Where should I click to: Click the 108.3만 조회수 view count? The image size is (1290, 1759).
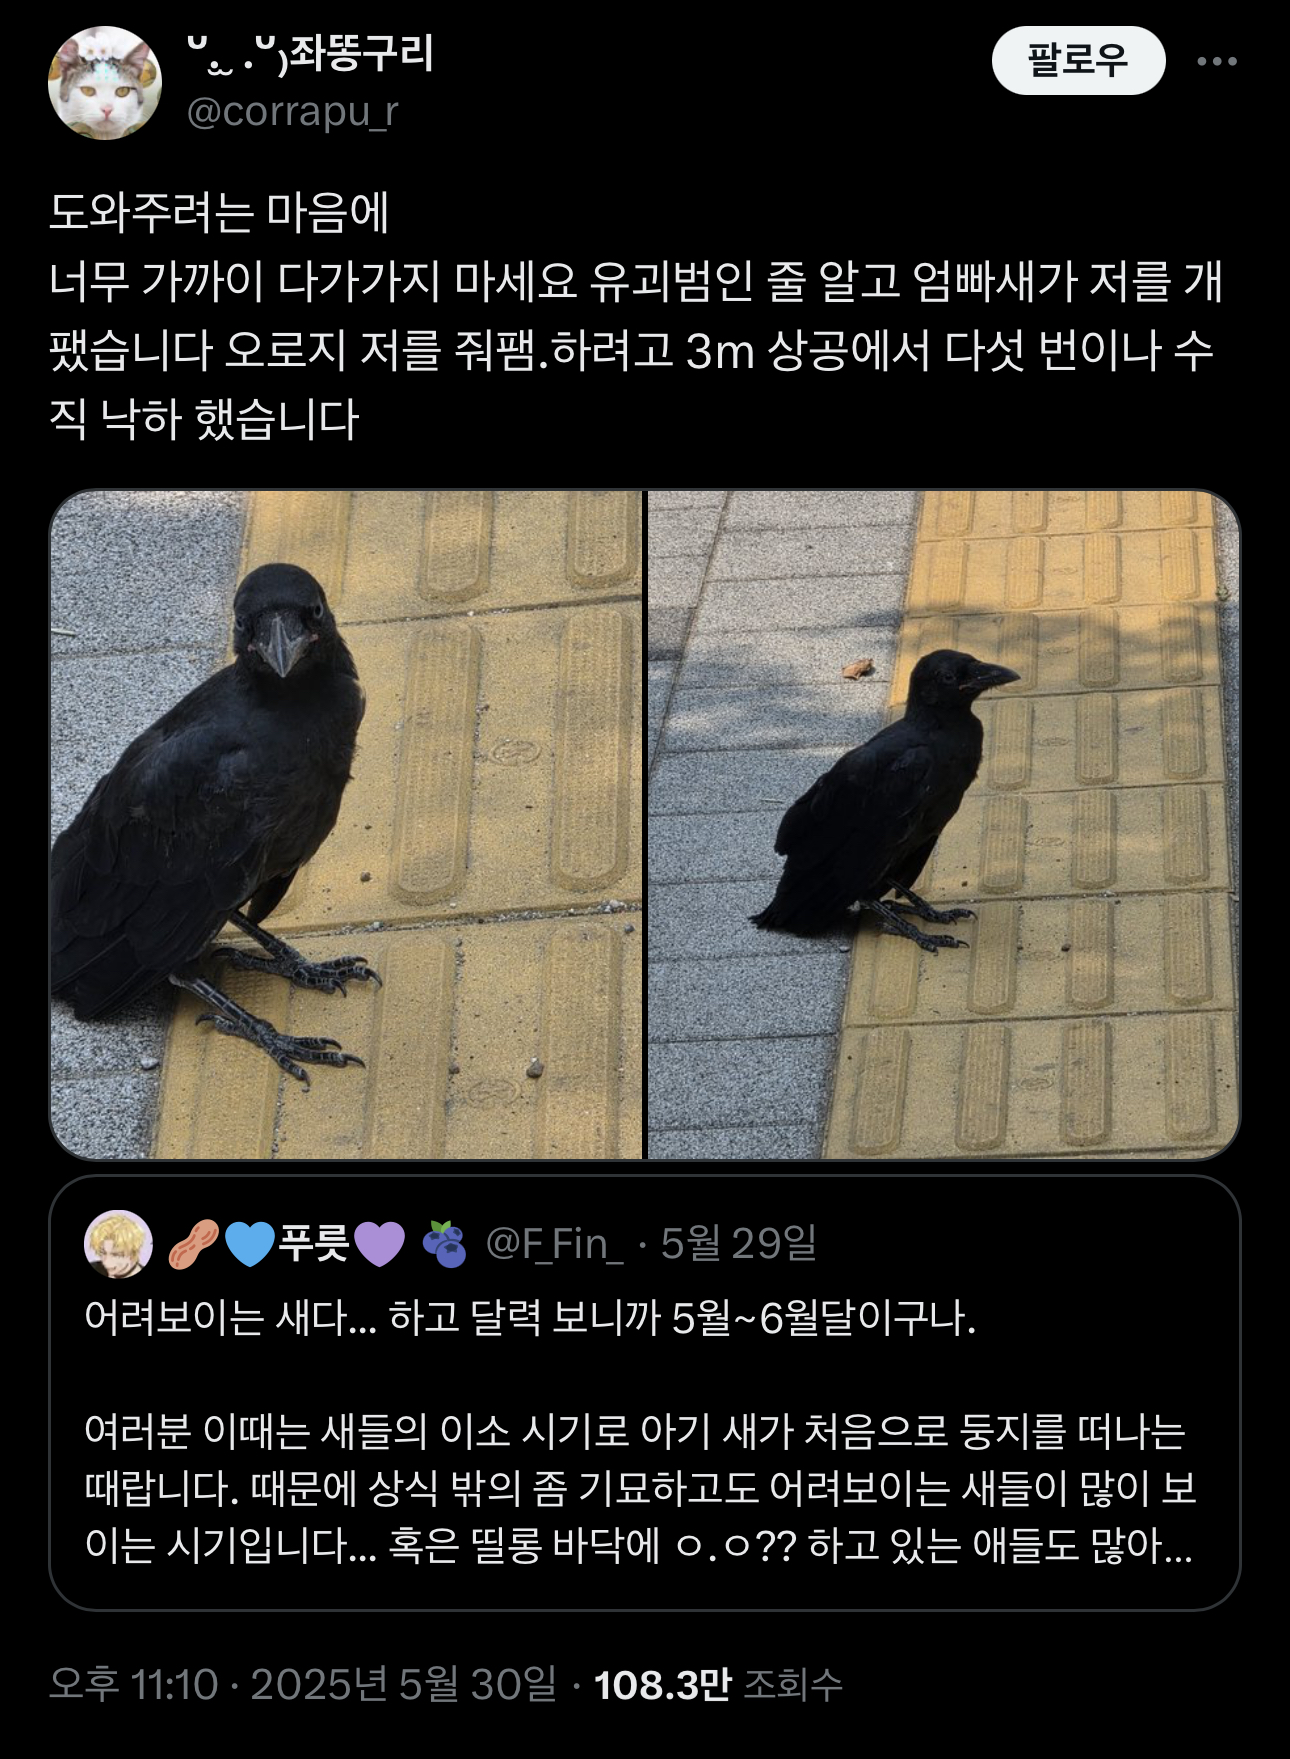point(718,1684)
